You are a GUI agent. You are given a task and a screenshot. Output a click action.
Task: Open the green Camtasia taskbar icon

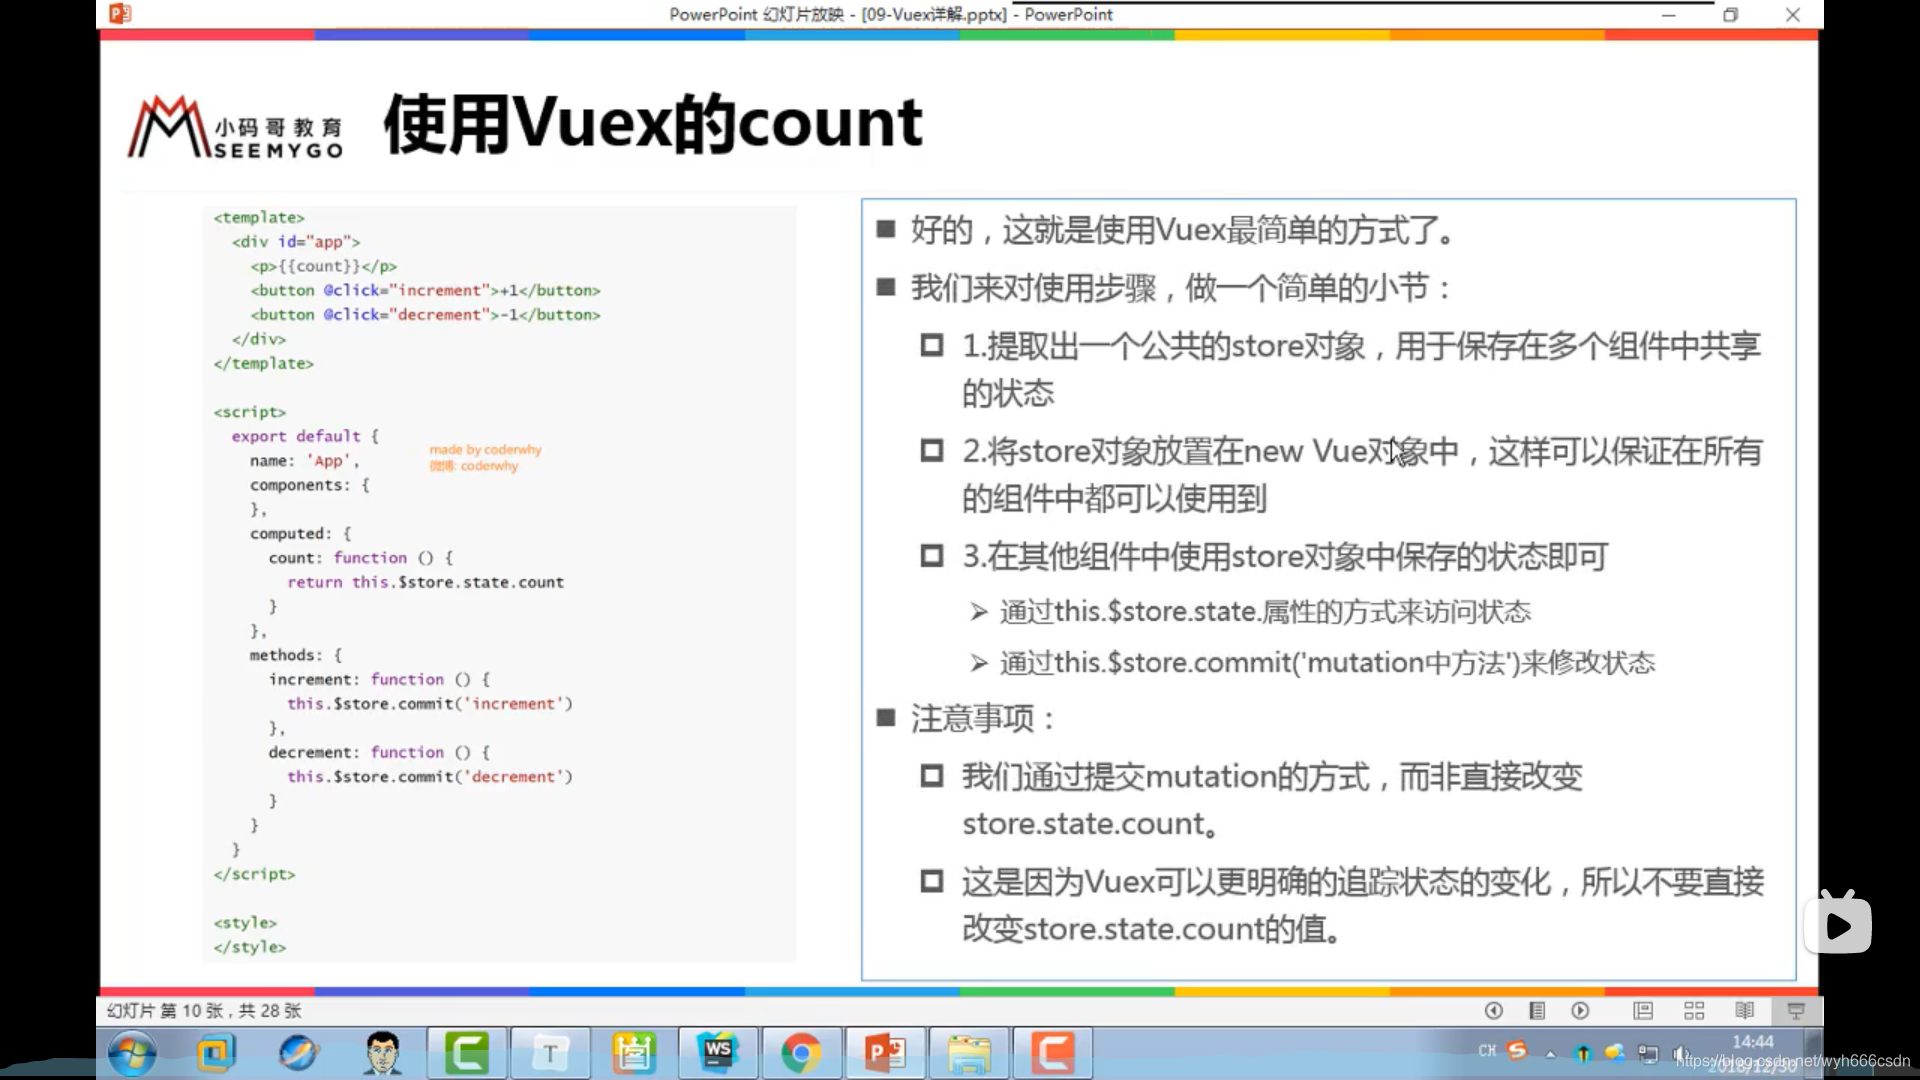[467, 1053]
